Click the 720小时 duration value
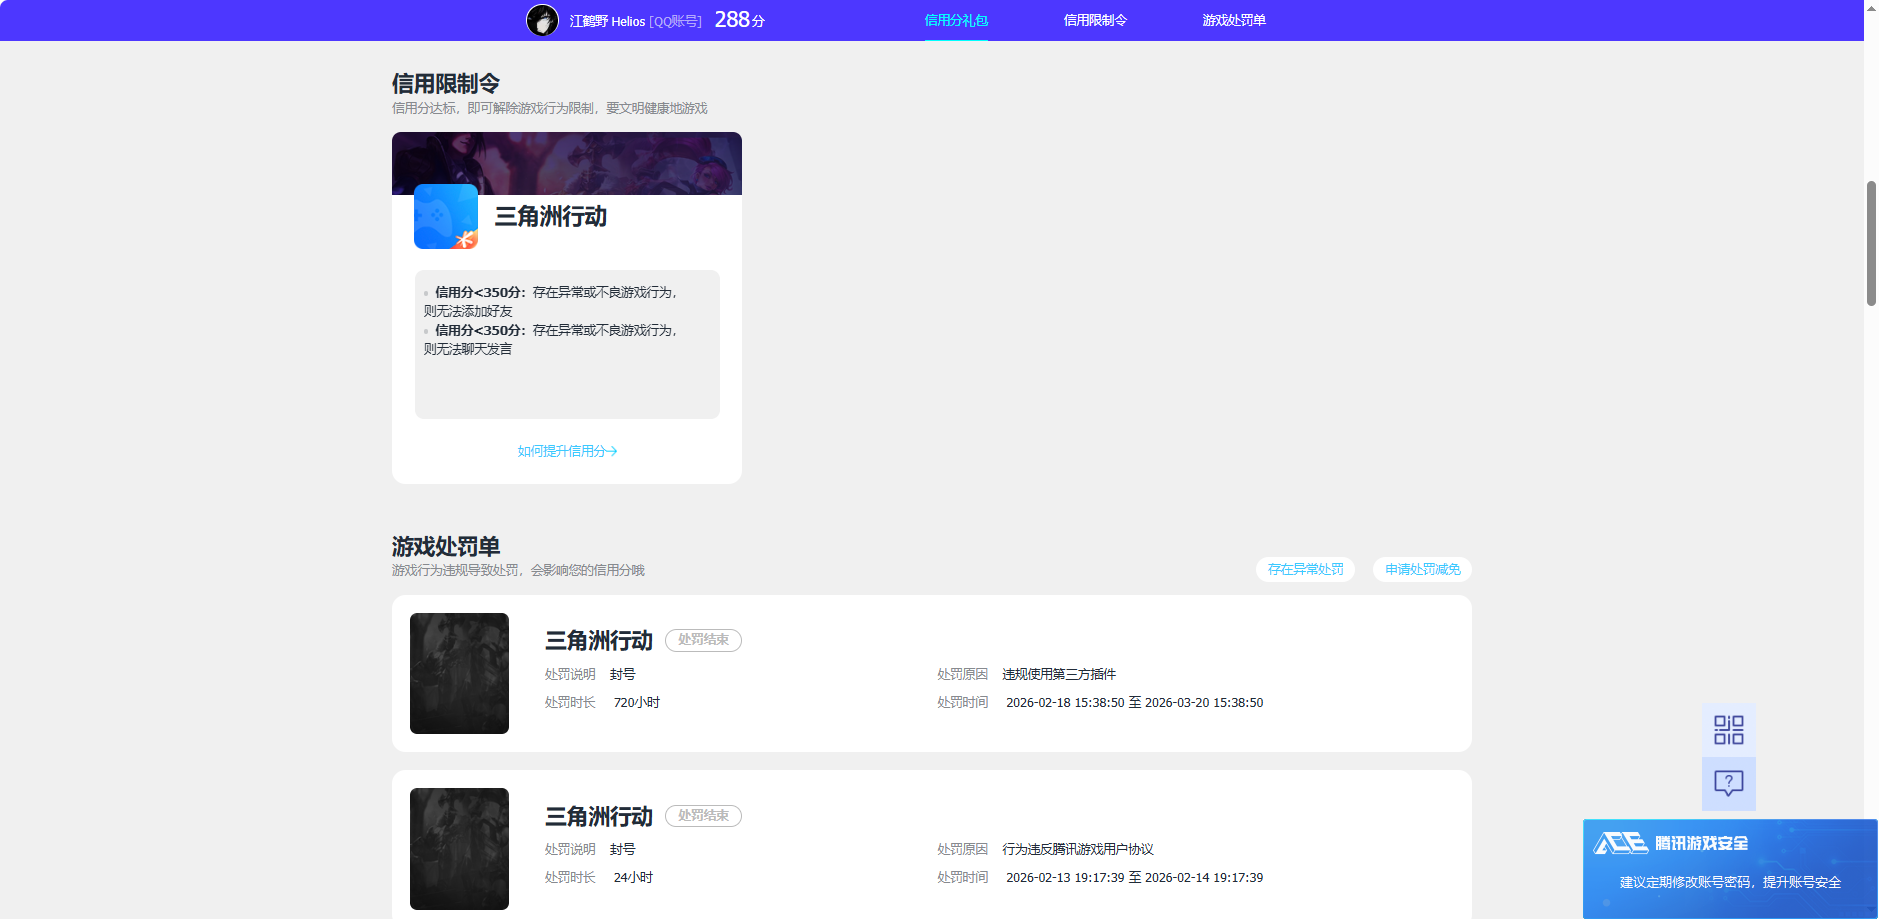The height and width of the screenshot is (919, 1879). click(x=636, y=703)
